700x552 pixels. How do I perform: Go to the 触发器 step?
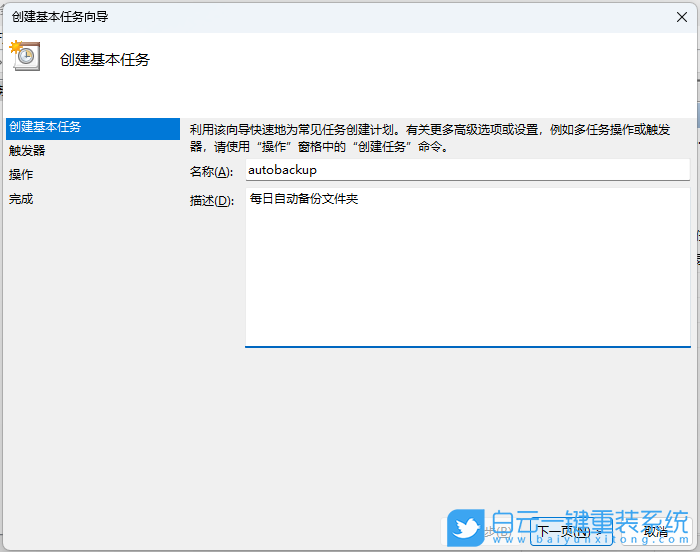point(27,151)
